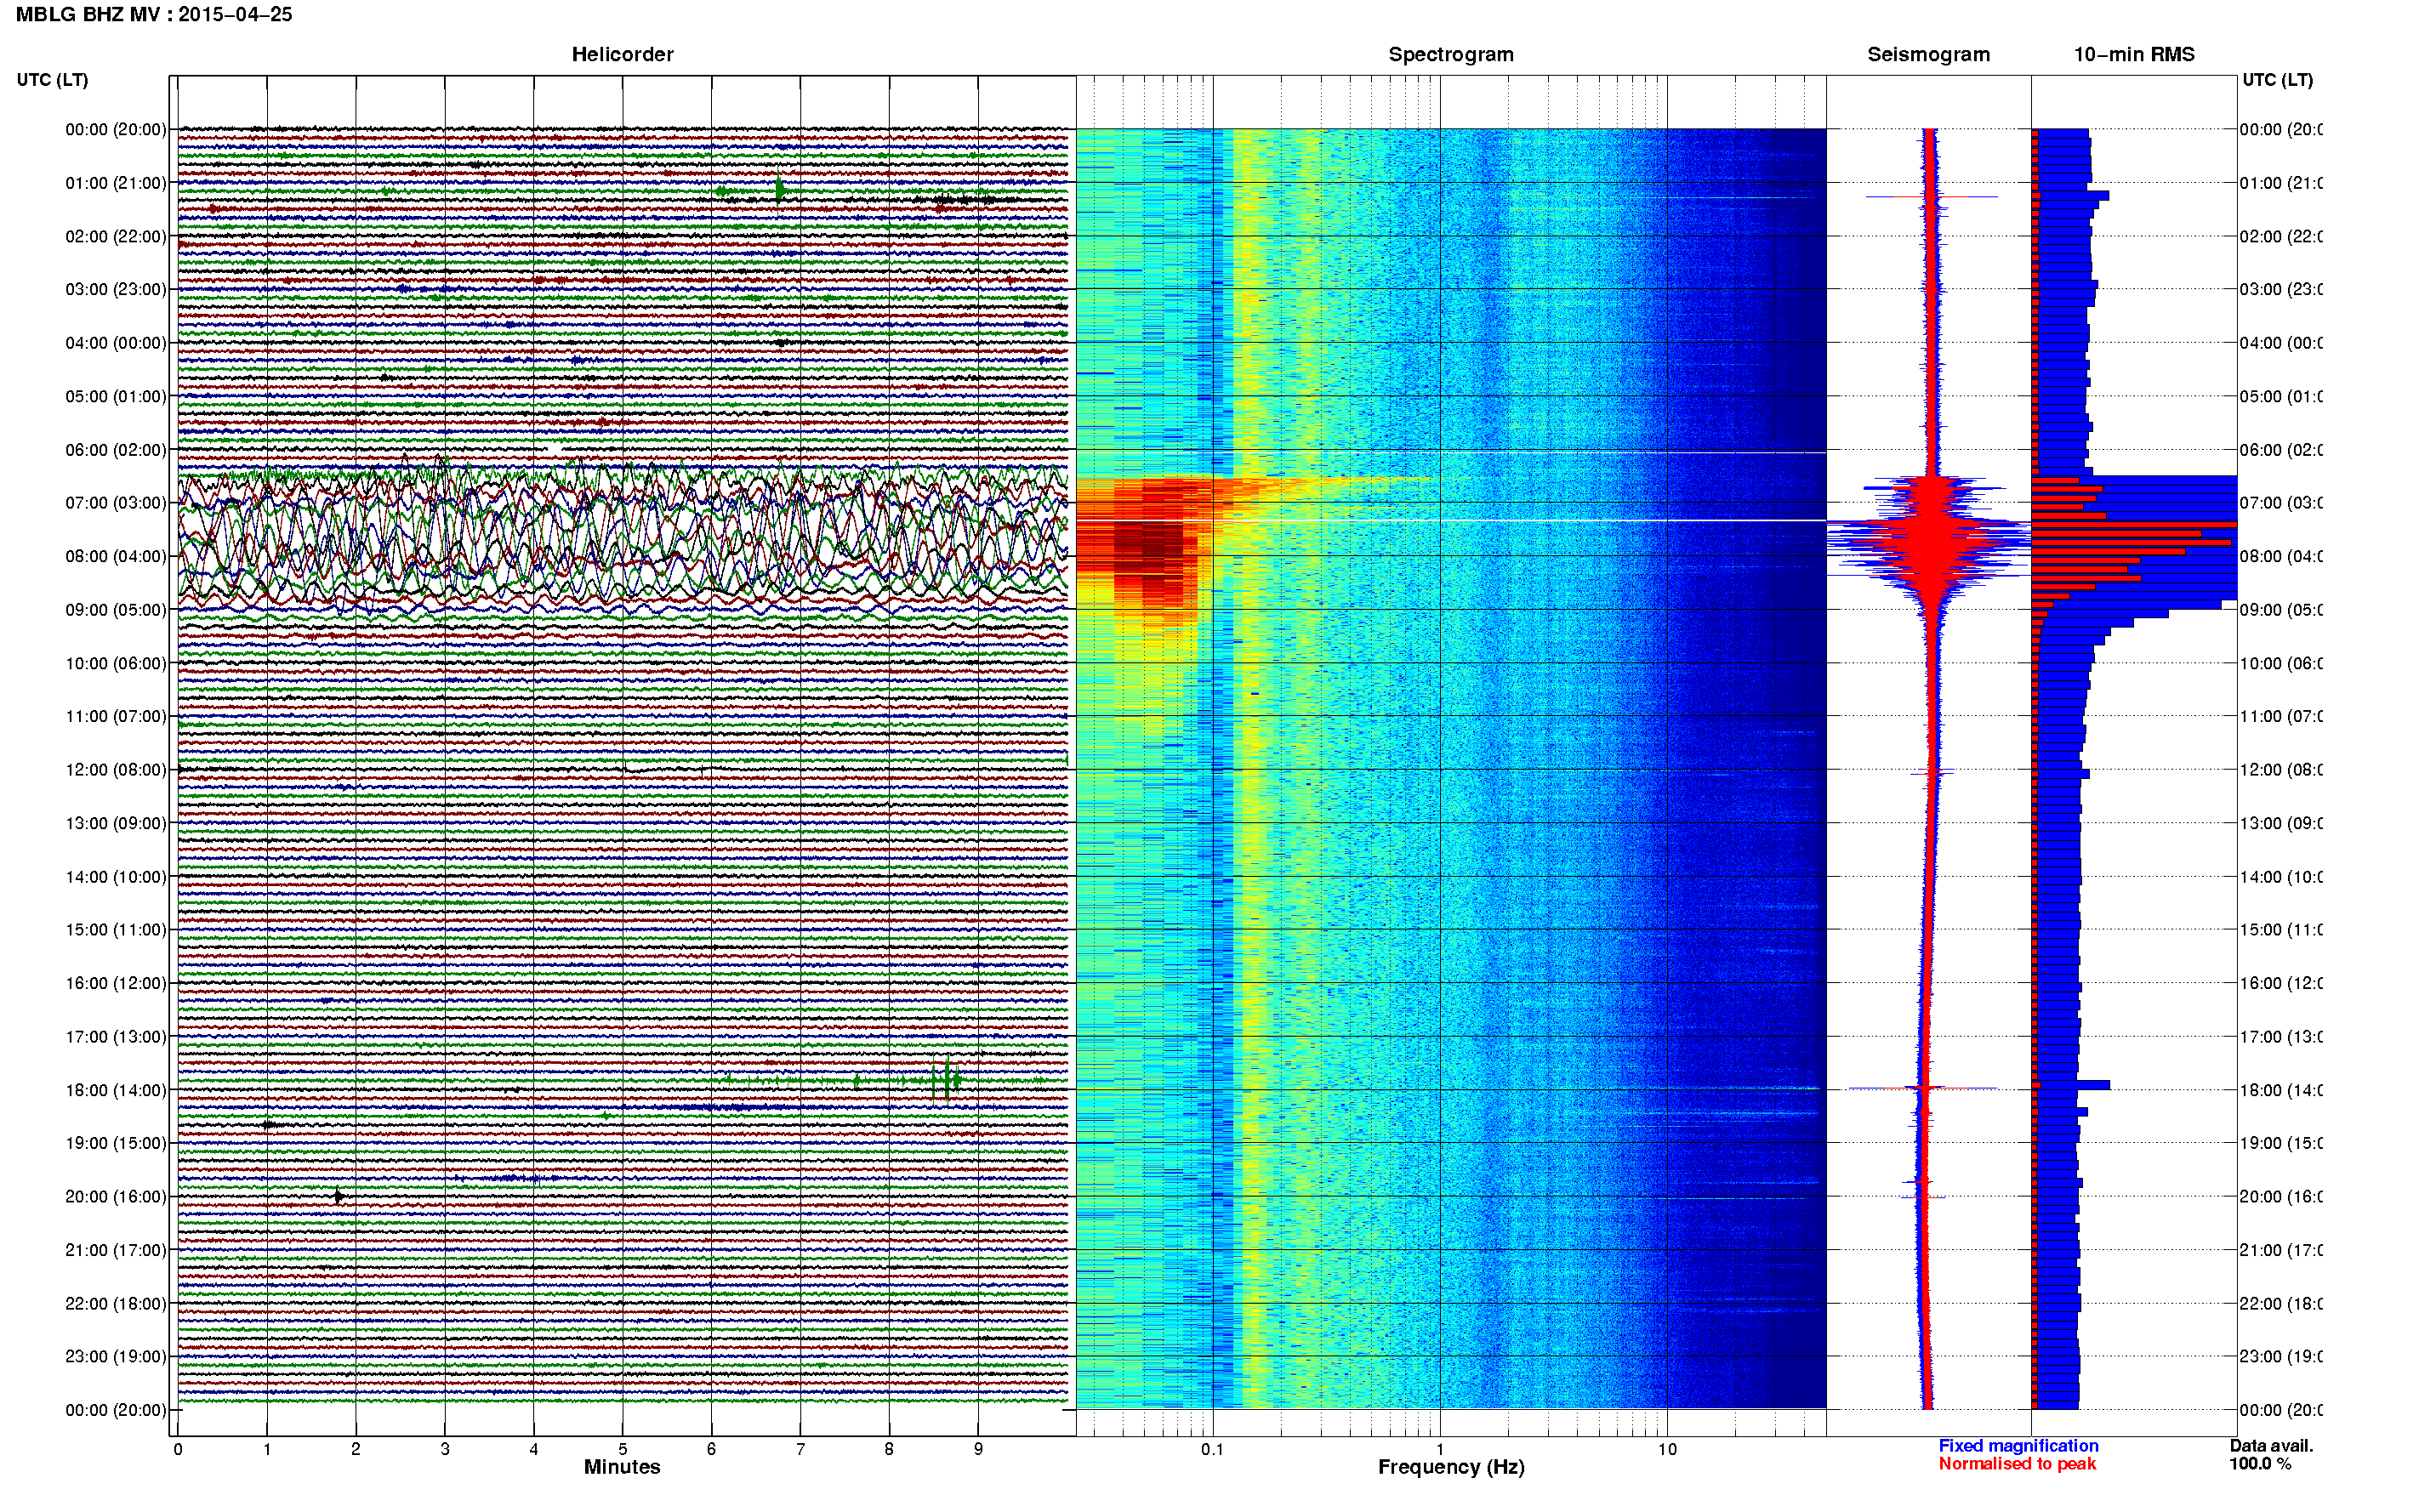The image size is (2419, 1512).
Task: Click the 10-min RMS heading
Action: coord(2134,55)
